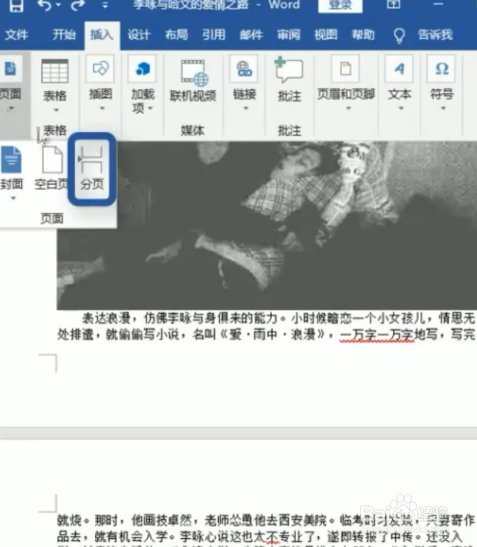Expand the 链接 dropdown arrow
The width and height of the screenshot is (477, 547).
(x=246, y=108)
